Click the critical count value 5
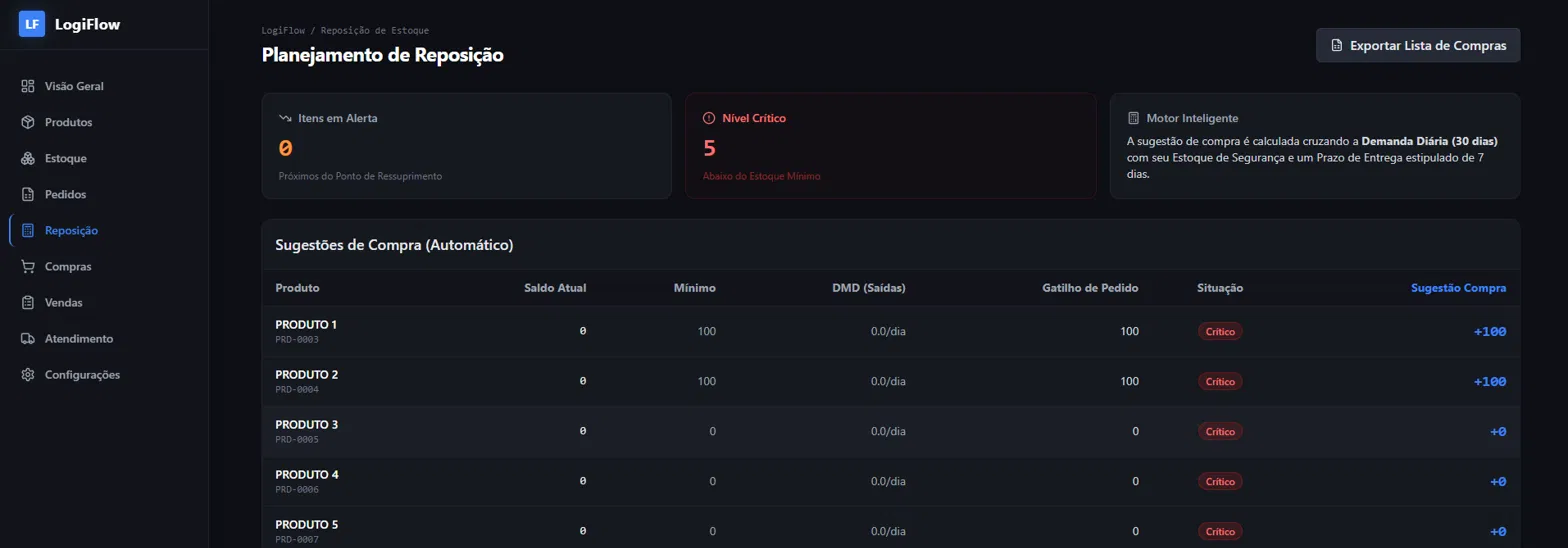Screen dimensions: 1568x548 click(x=710, y=148)
